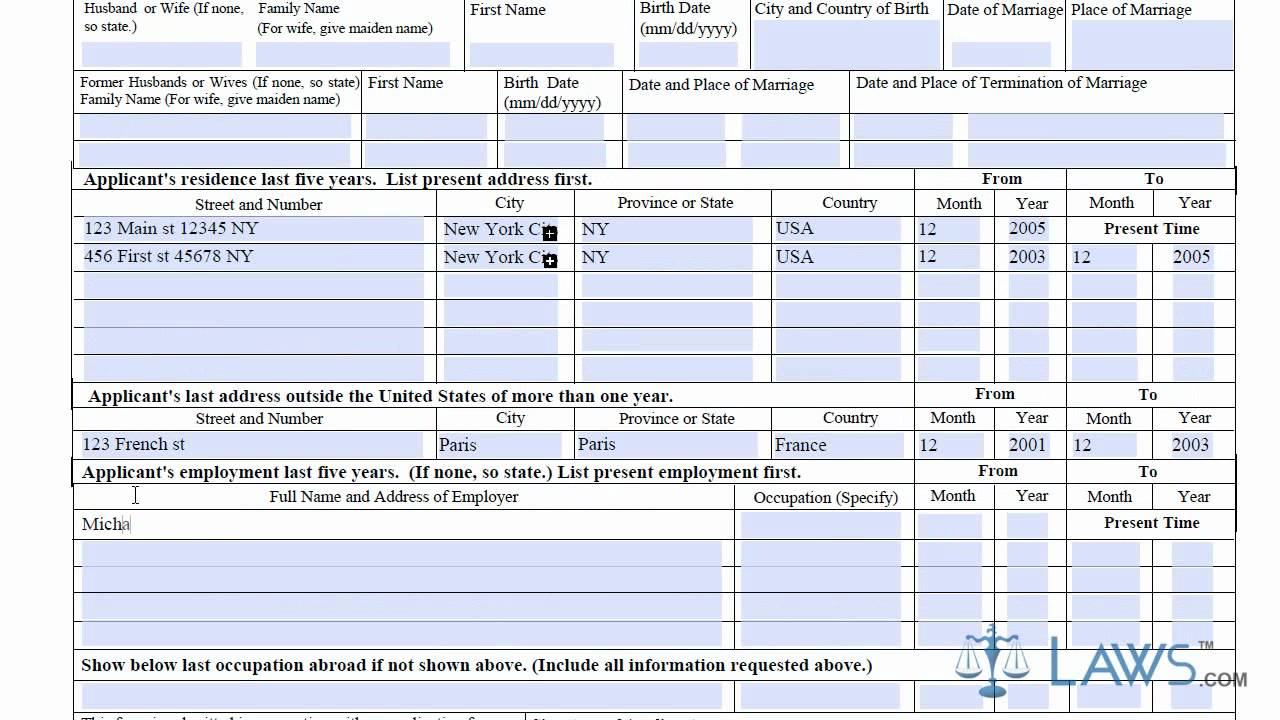Click the first former spouse First Name field
The image size is (1280, 720).
(426, 127)
